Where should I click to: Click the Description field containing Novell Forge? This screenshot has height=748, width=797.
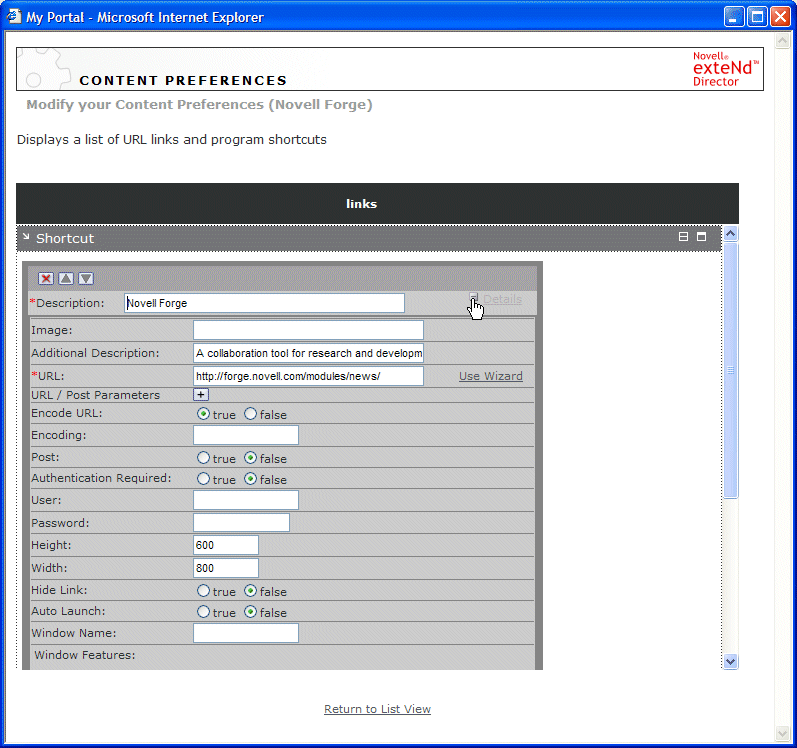click(x=264, y=303)
